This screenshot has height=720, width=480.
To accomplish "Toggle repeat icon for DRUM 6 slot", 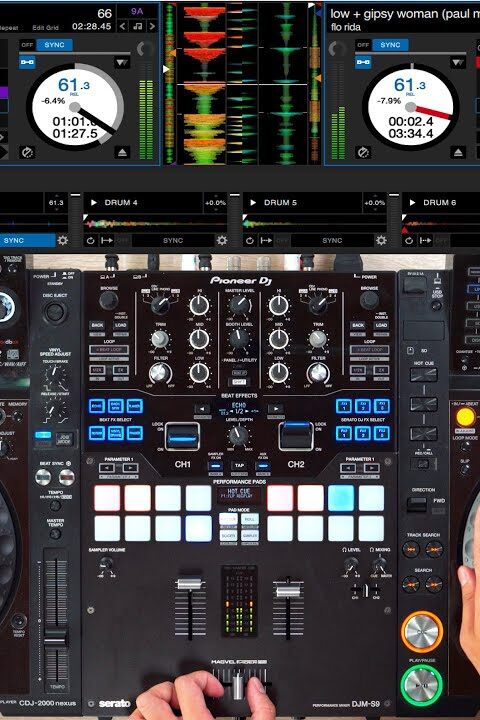I will point(409,240).
